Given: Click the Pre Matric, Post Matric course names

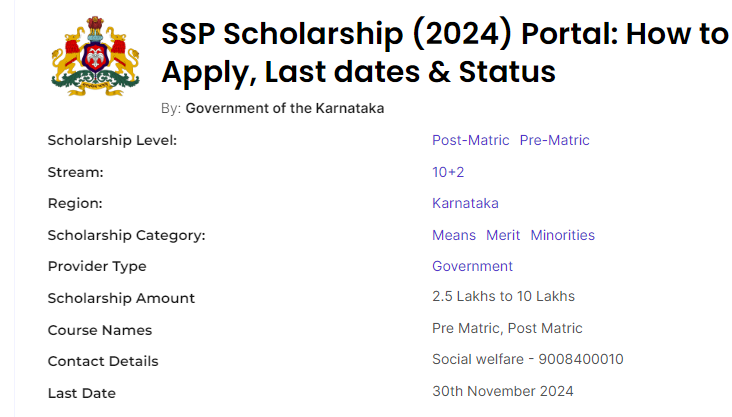Looking at the screenshot, I should pyautogui.click(x=507, y=328).
